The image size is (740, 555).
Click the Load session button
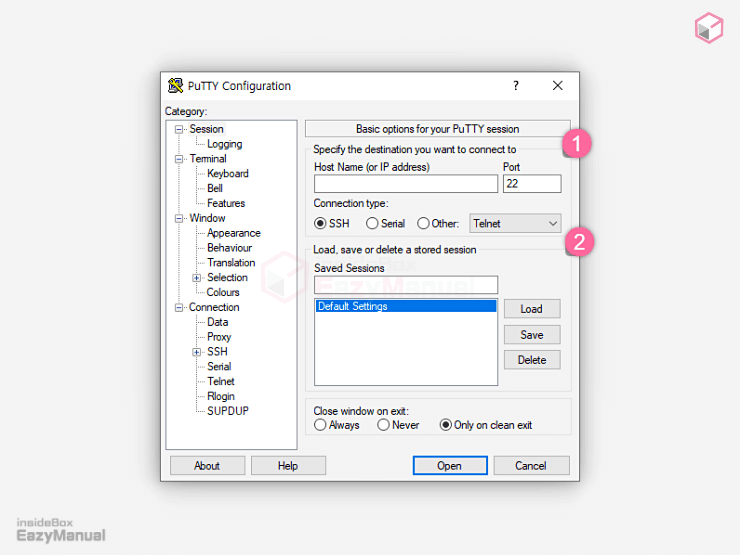click(532, 309)
